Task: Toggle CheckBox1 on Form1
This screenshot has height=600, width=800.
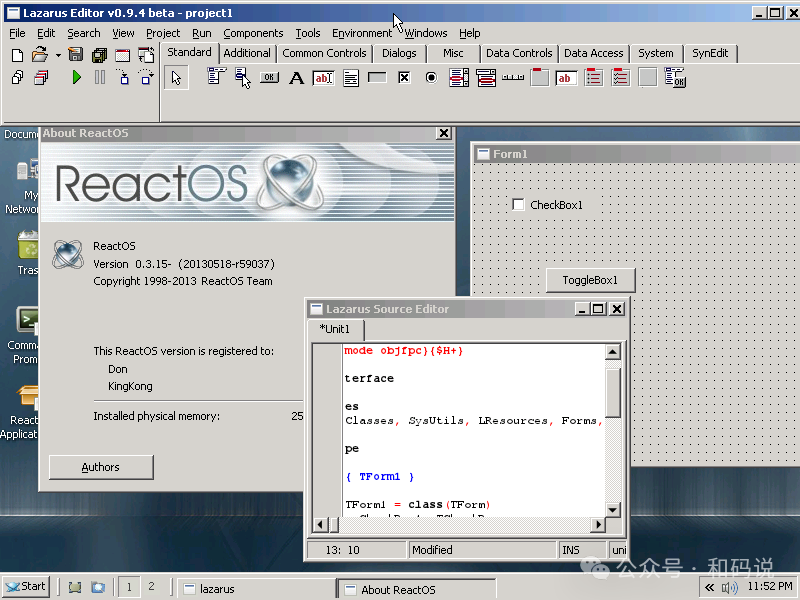Action: pyautogui.click(x=518, y=205)
